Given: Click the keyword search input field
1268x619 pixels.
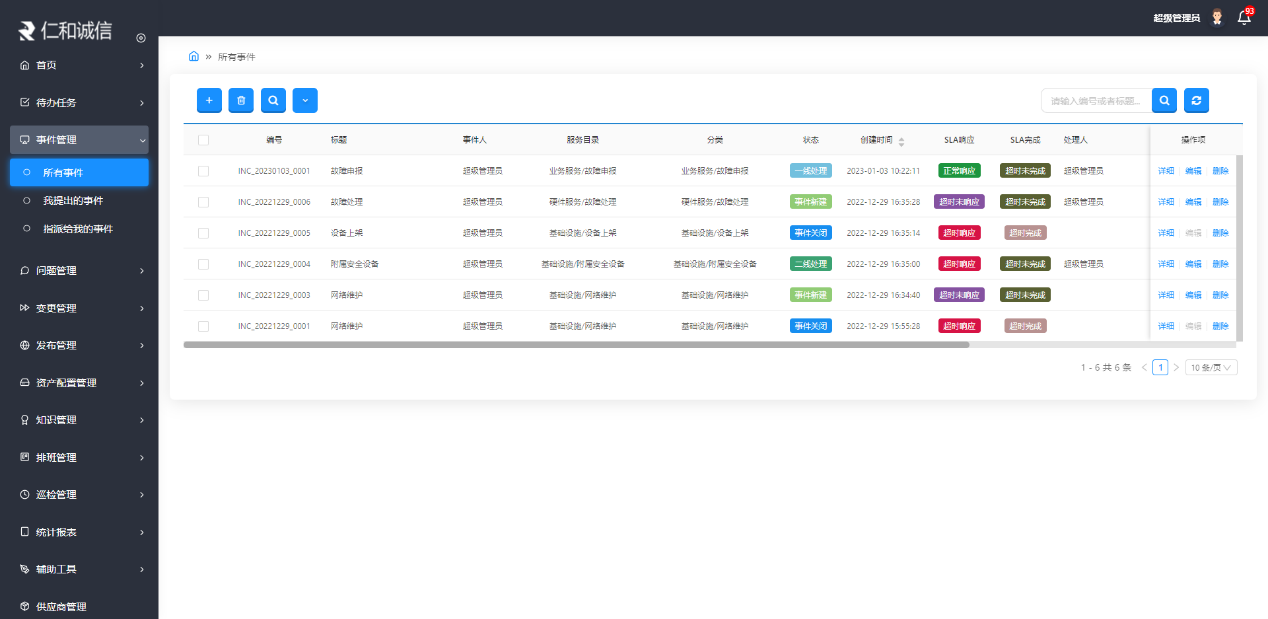Looking at the screenshot, I should click(1096, 100).
